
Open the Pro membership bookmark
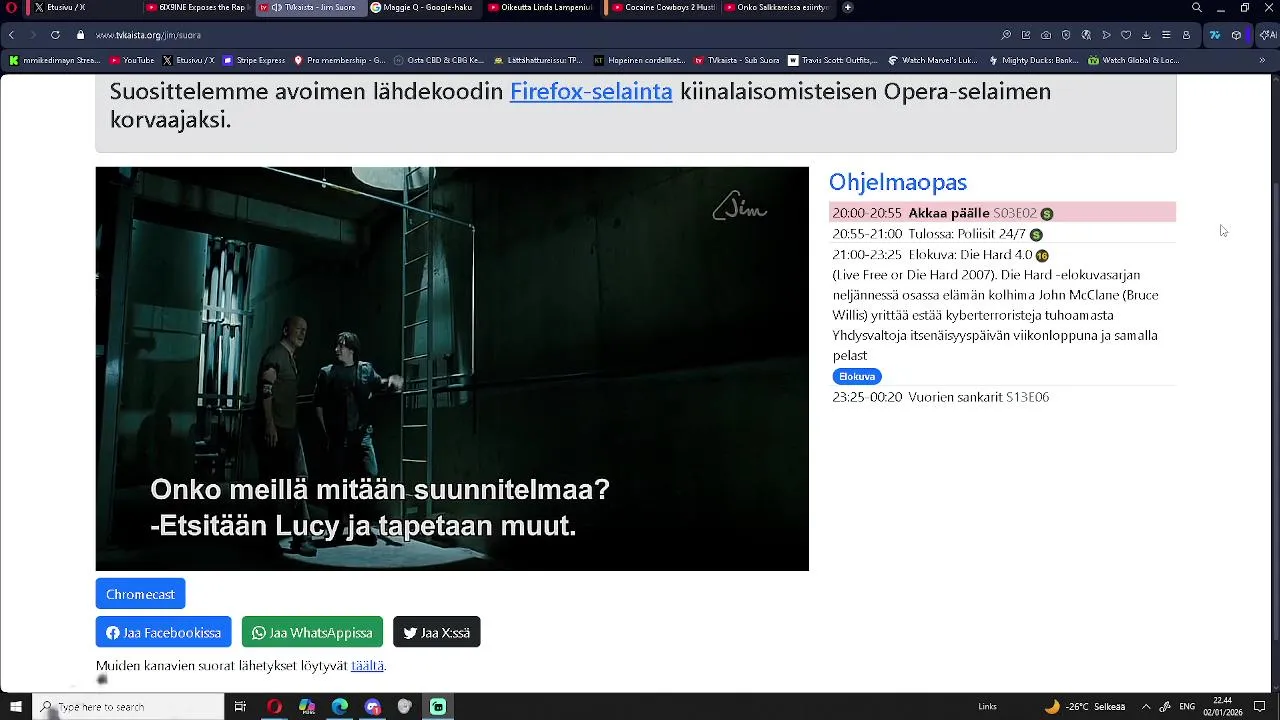point(340,60)
